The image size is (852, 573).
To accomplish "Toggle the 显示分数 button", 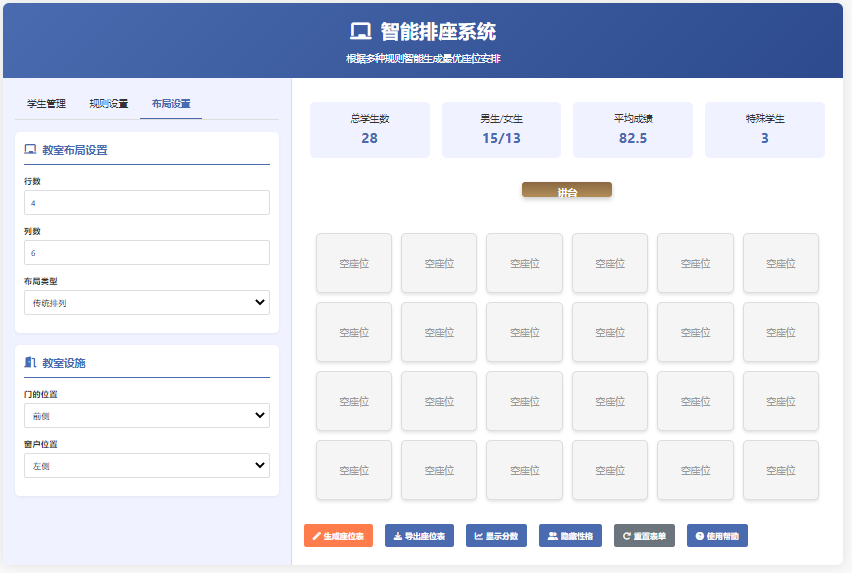I will click(x=497, y=536).
